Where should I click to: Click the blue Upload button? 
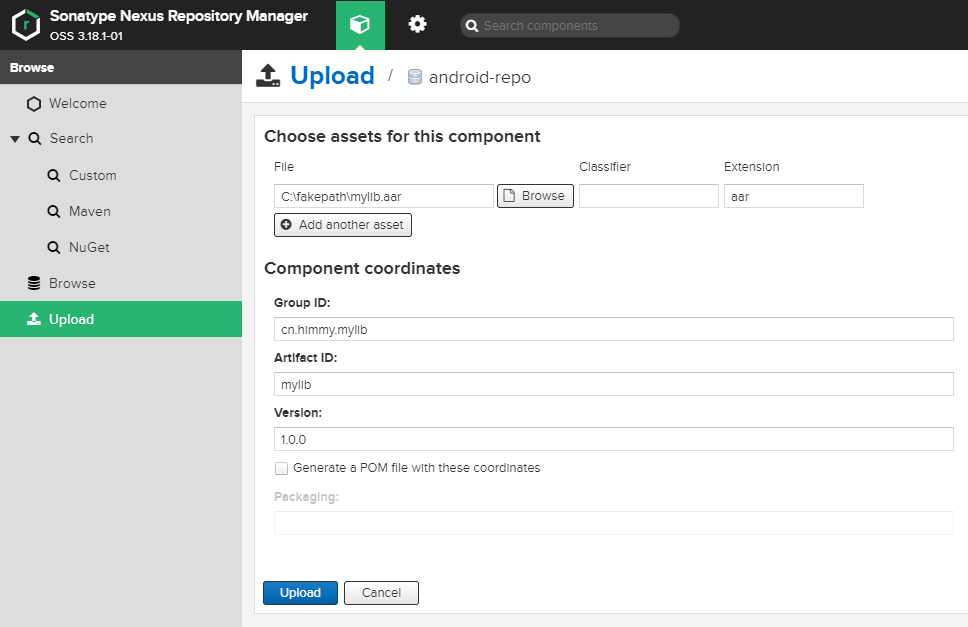click(x=301, y=593)
